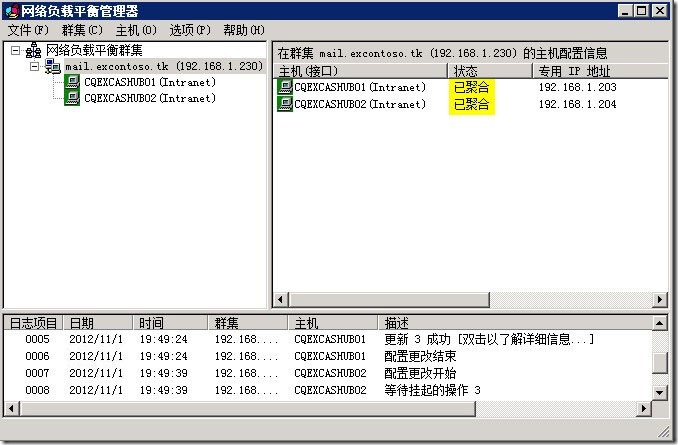Collapse the mail.excontoso.tk cluster node

coord(34,67)
